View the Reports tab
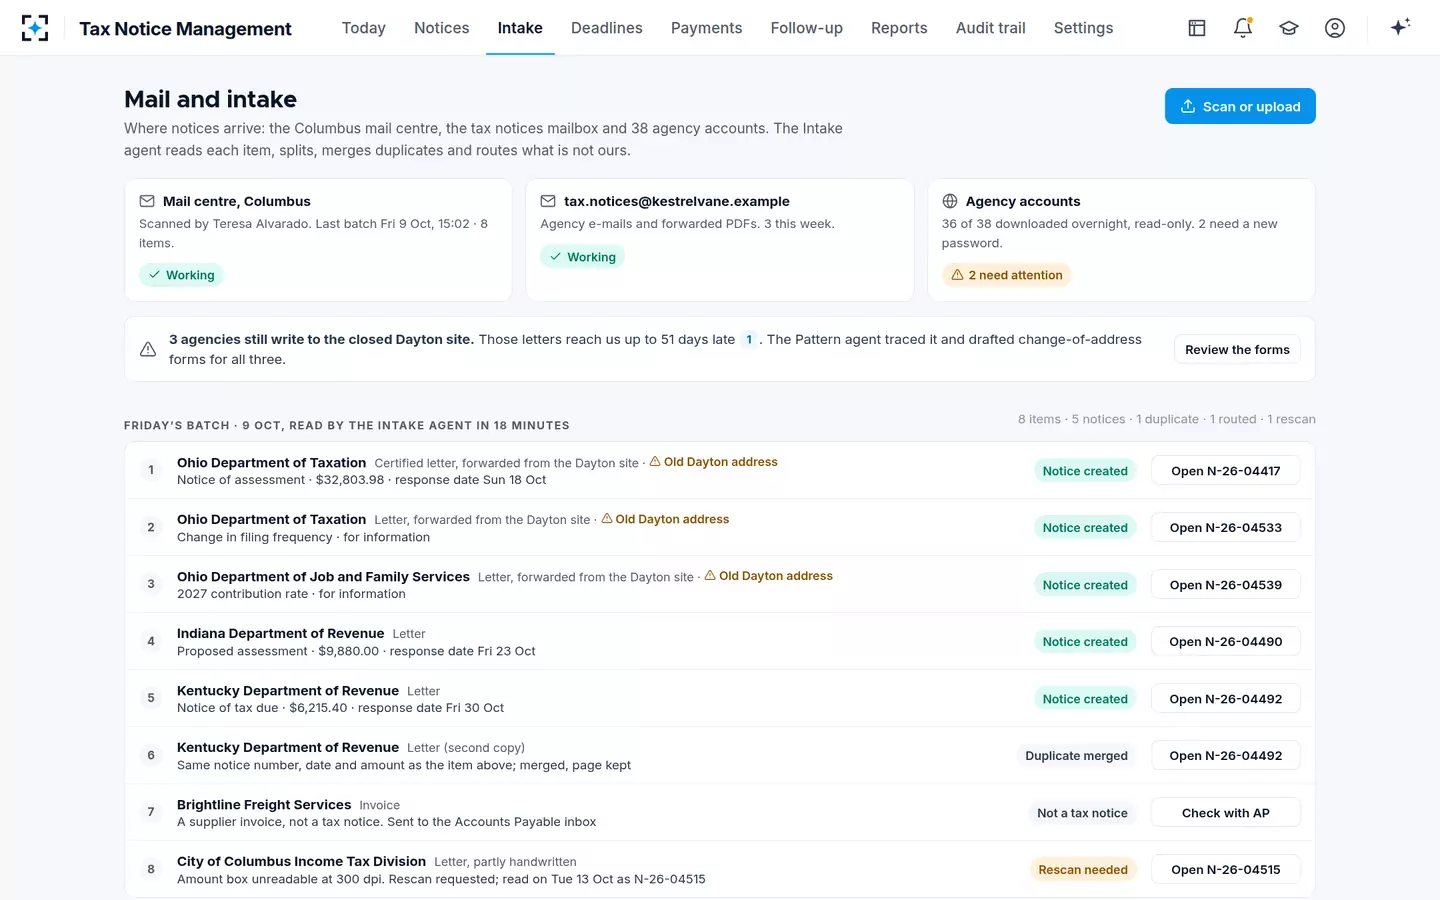The width and height of the screenshot is (1440, 900). (x=899, y=28)
